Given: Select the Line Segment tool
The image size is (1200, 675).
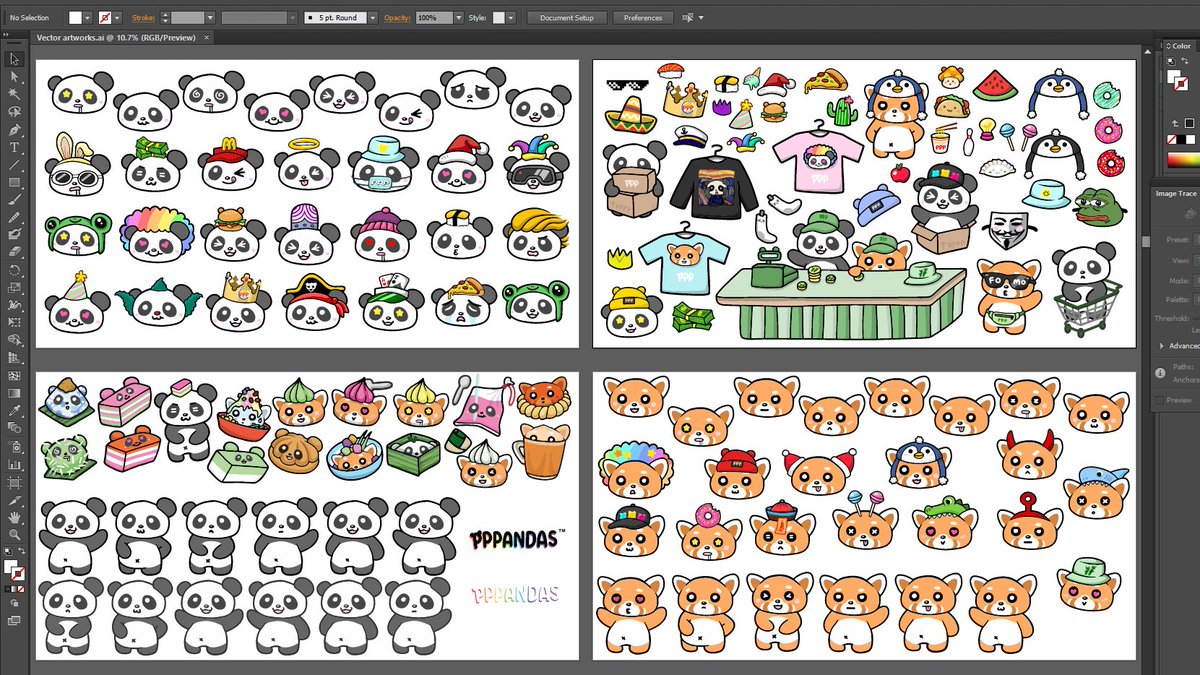Looking at the screenshot, I should (x=14, y=165).
